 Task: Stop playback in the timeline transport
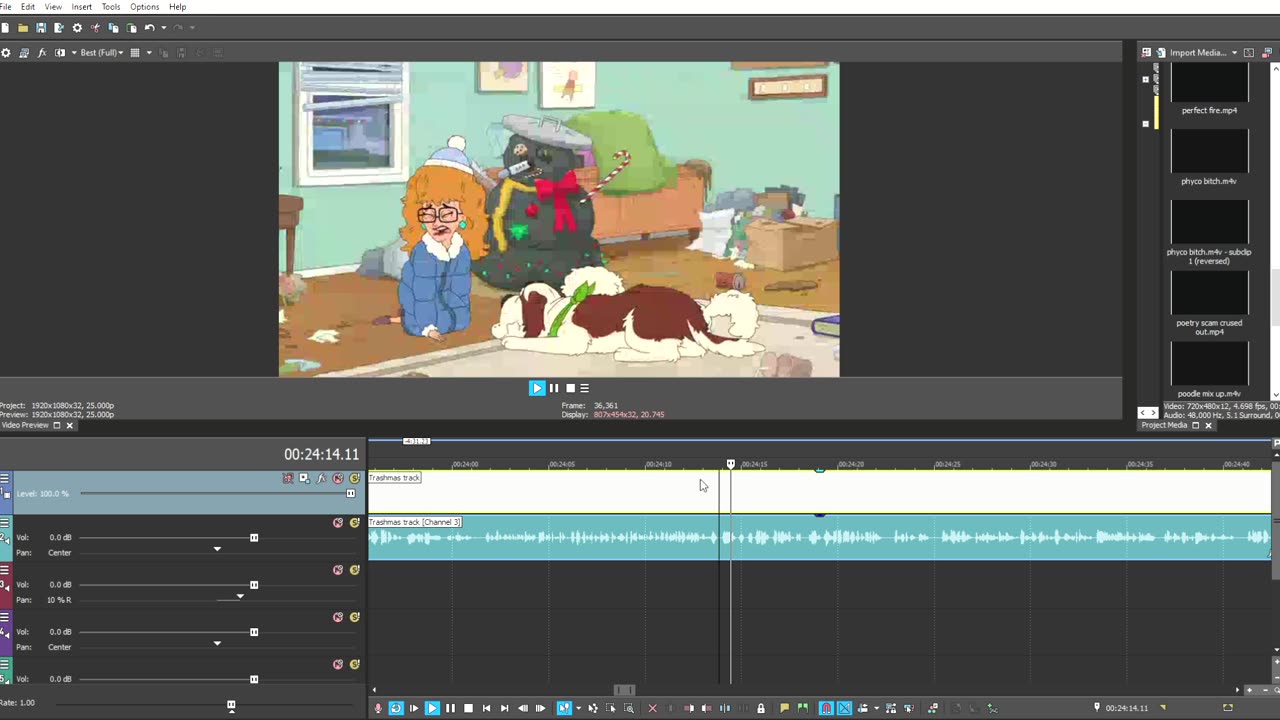coord(468,708)
